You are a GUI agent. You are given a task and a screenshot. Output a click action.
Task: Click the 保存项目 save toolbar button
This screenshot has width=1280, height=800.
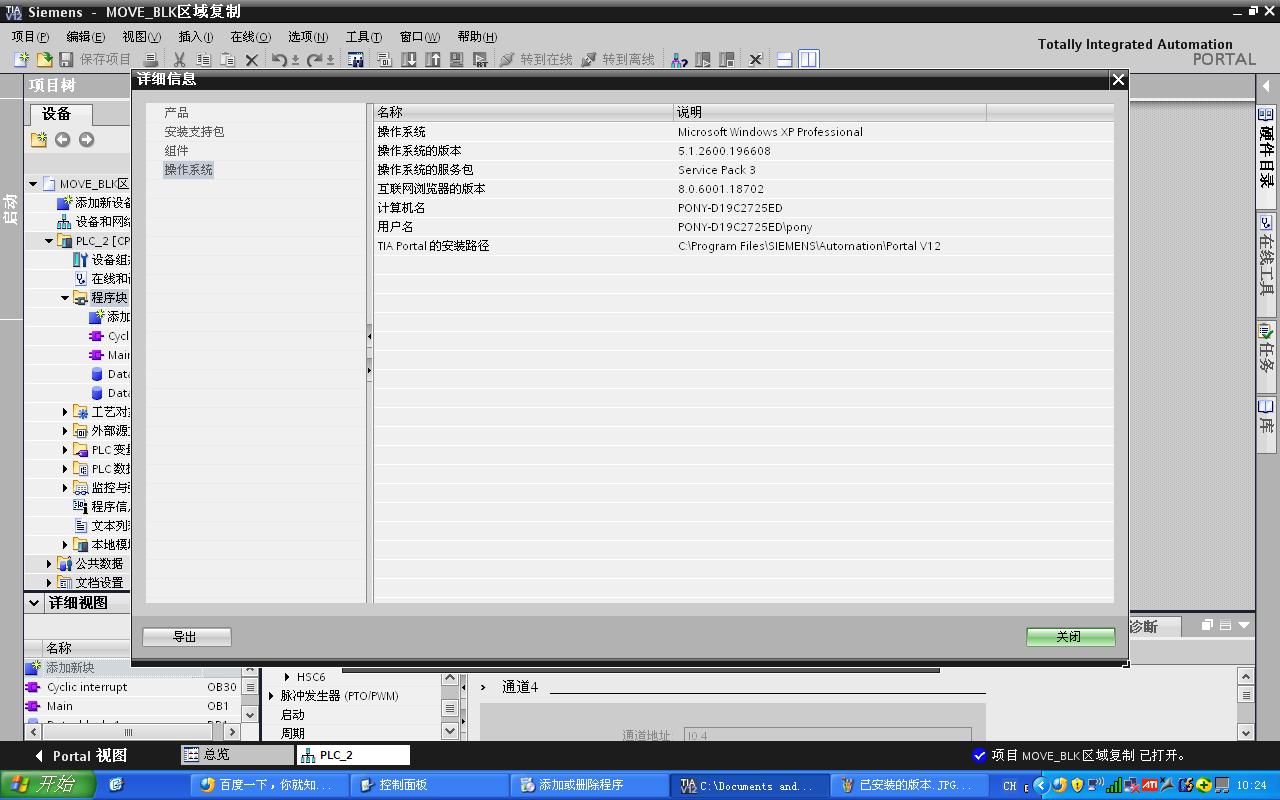96,60
